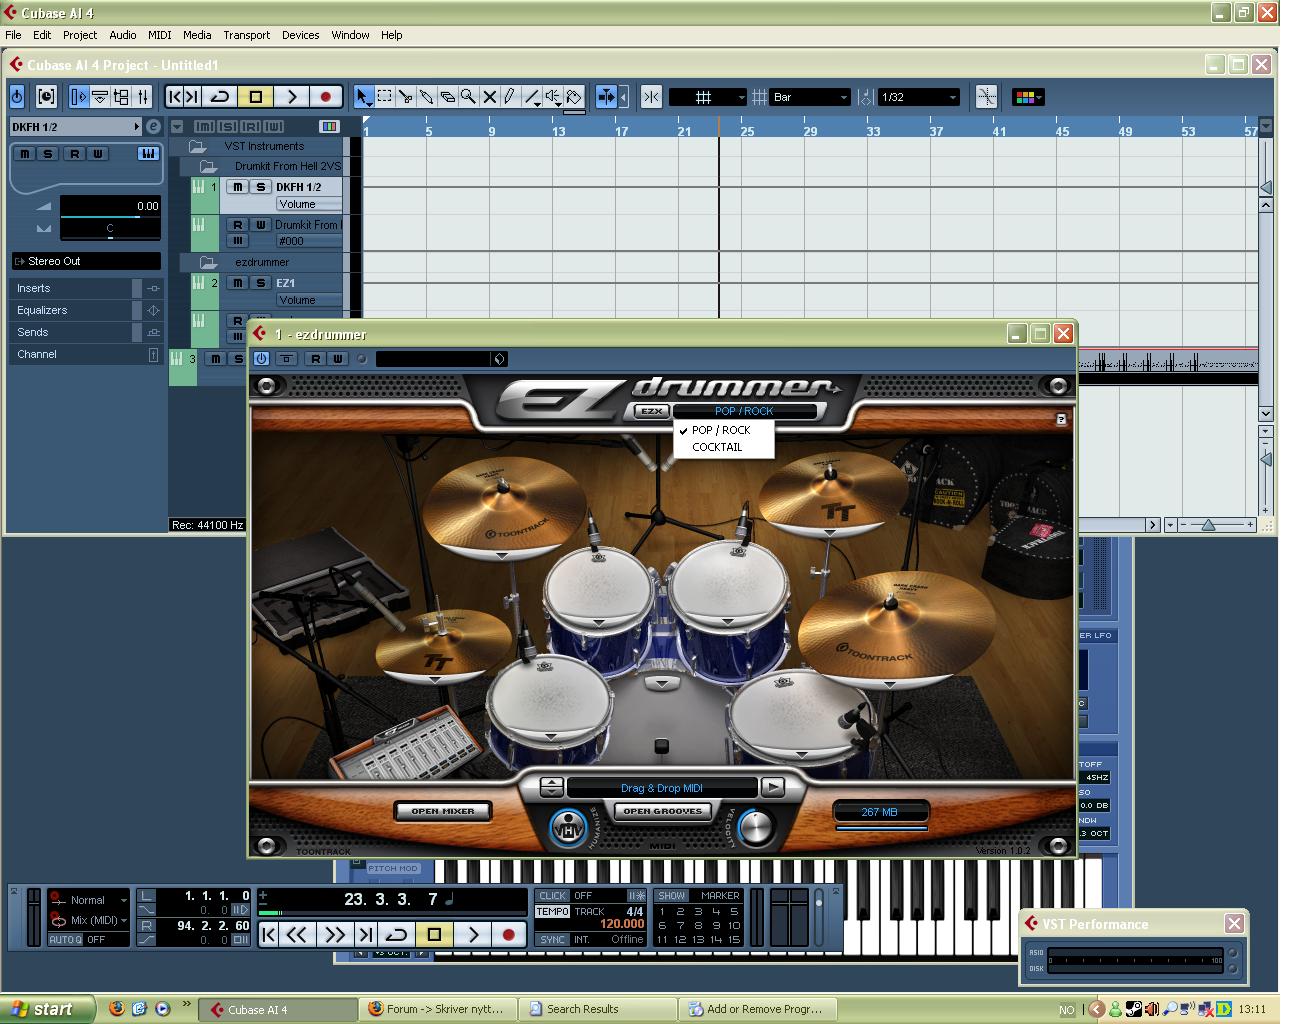Toggle TEMPO track in Transport panel
The image size is (1289, 1024).
(552, 912)
